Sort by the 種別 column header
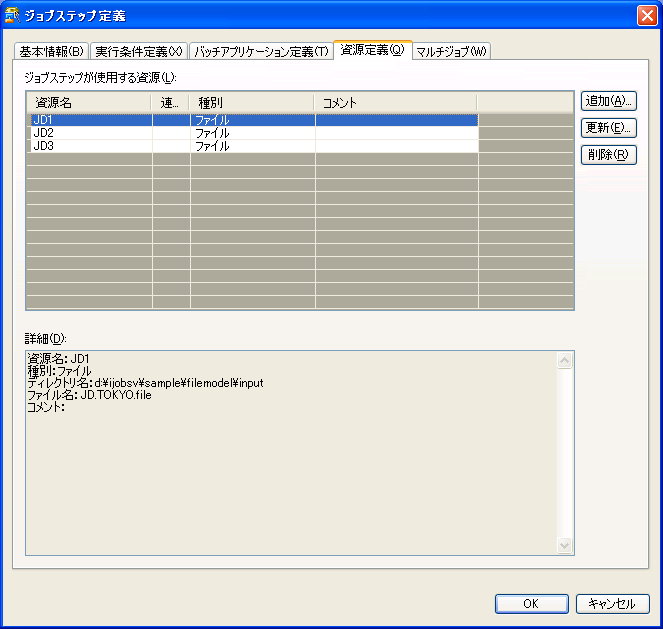The height and width of the screenshot is (629, 663). point(252,103)
